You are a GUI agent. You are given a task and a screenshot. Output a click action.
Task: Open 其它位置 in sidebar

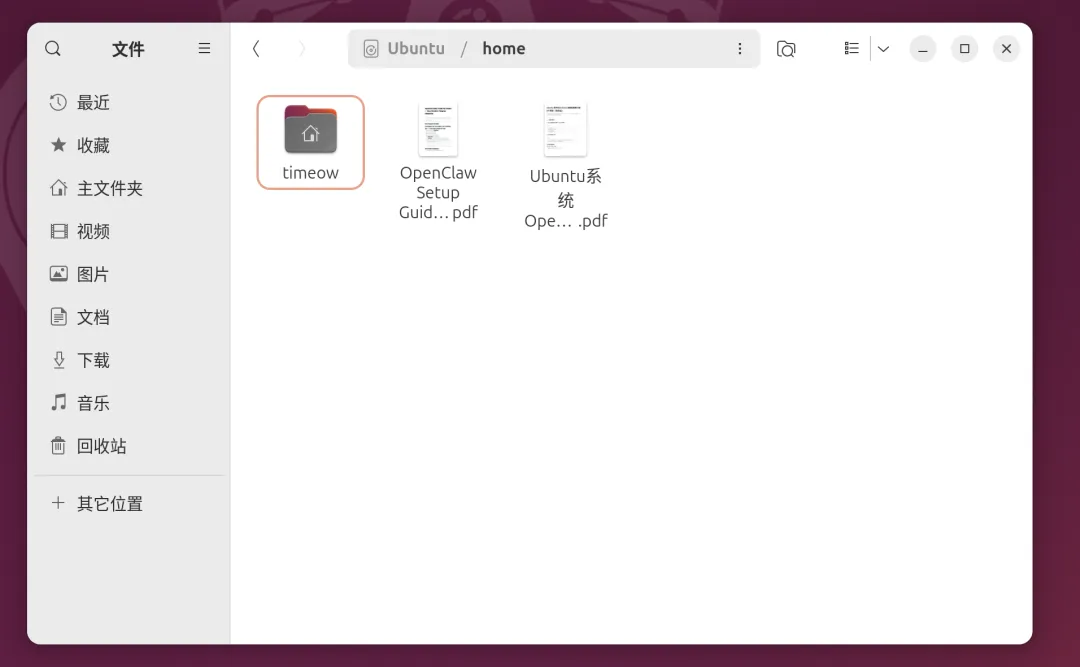click(110, 504)
